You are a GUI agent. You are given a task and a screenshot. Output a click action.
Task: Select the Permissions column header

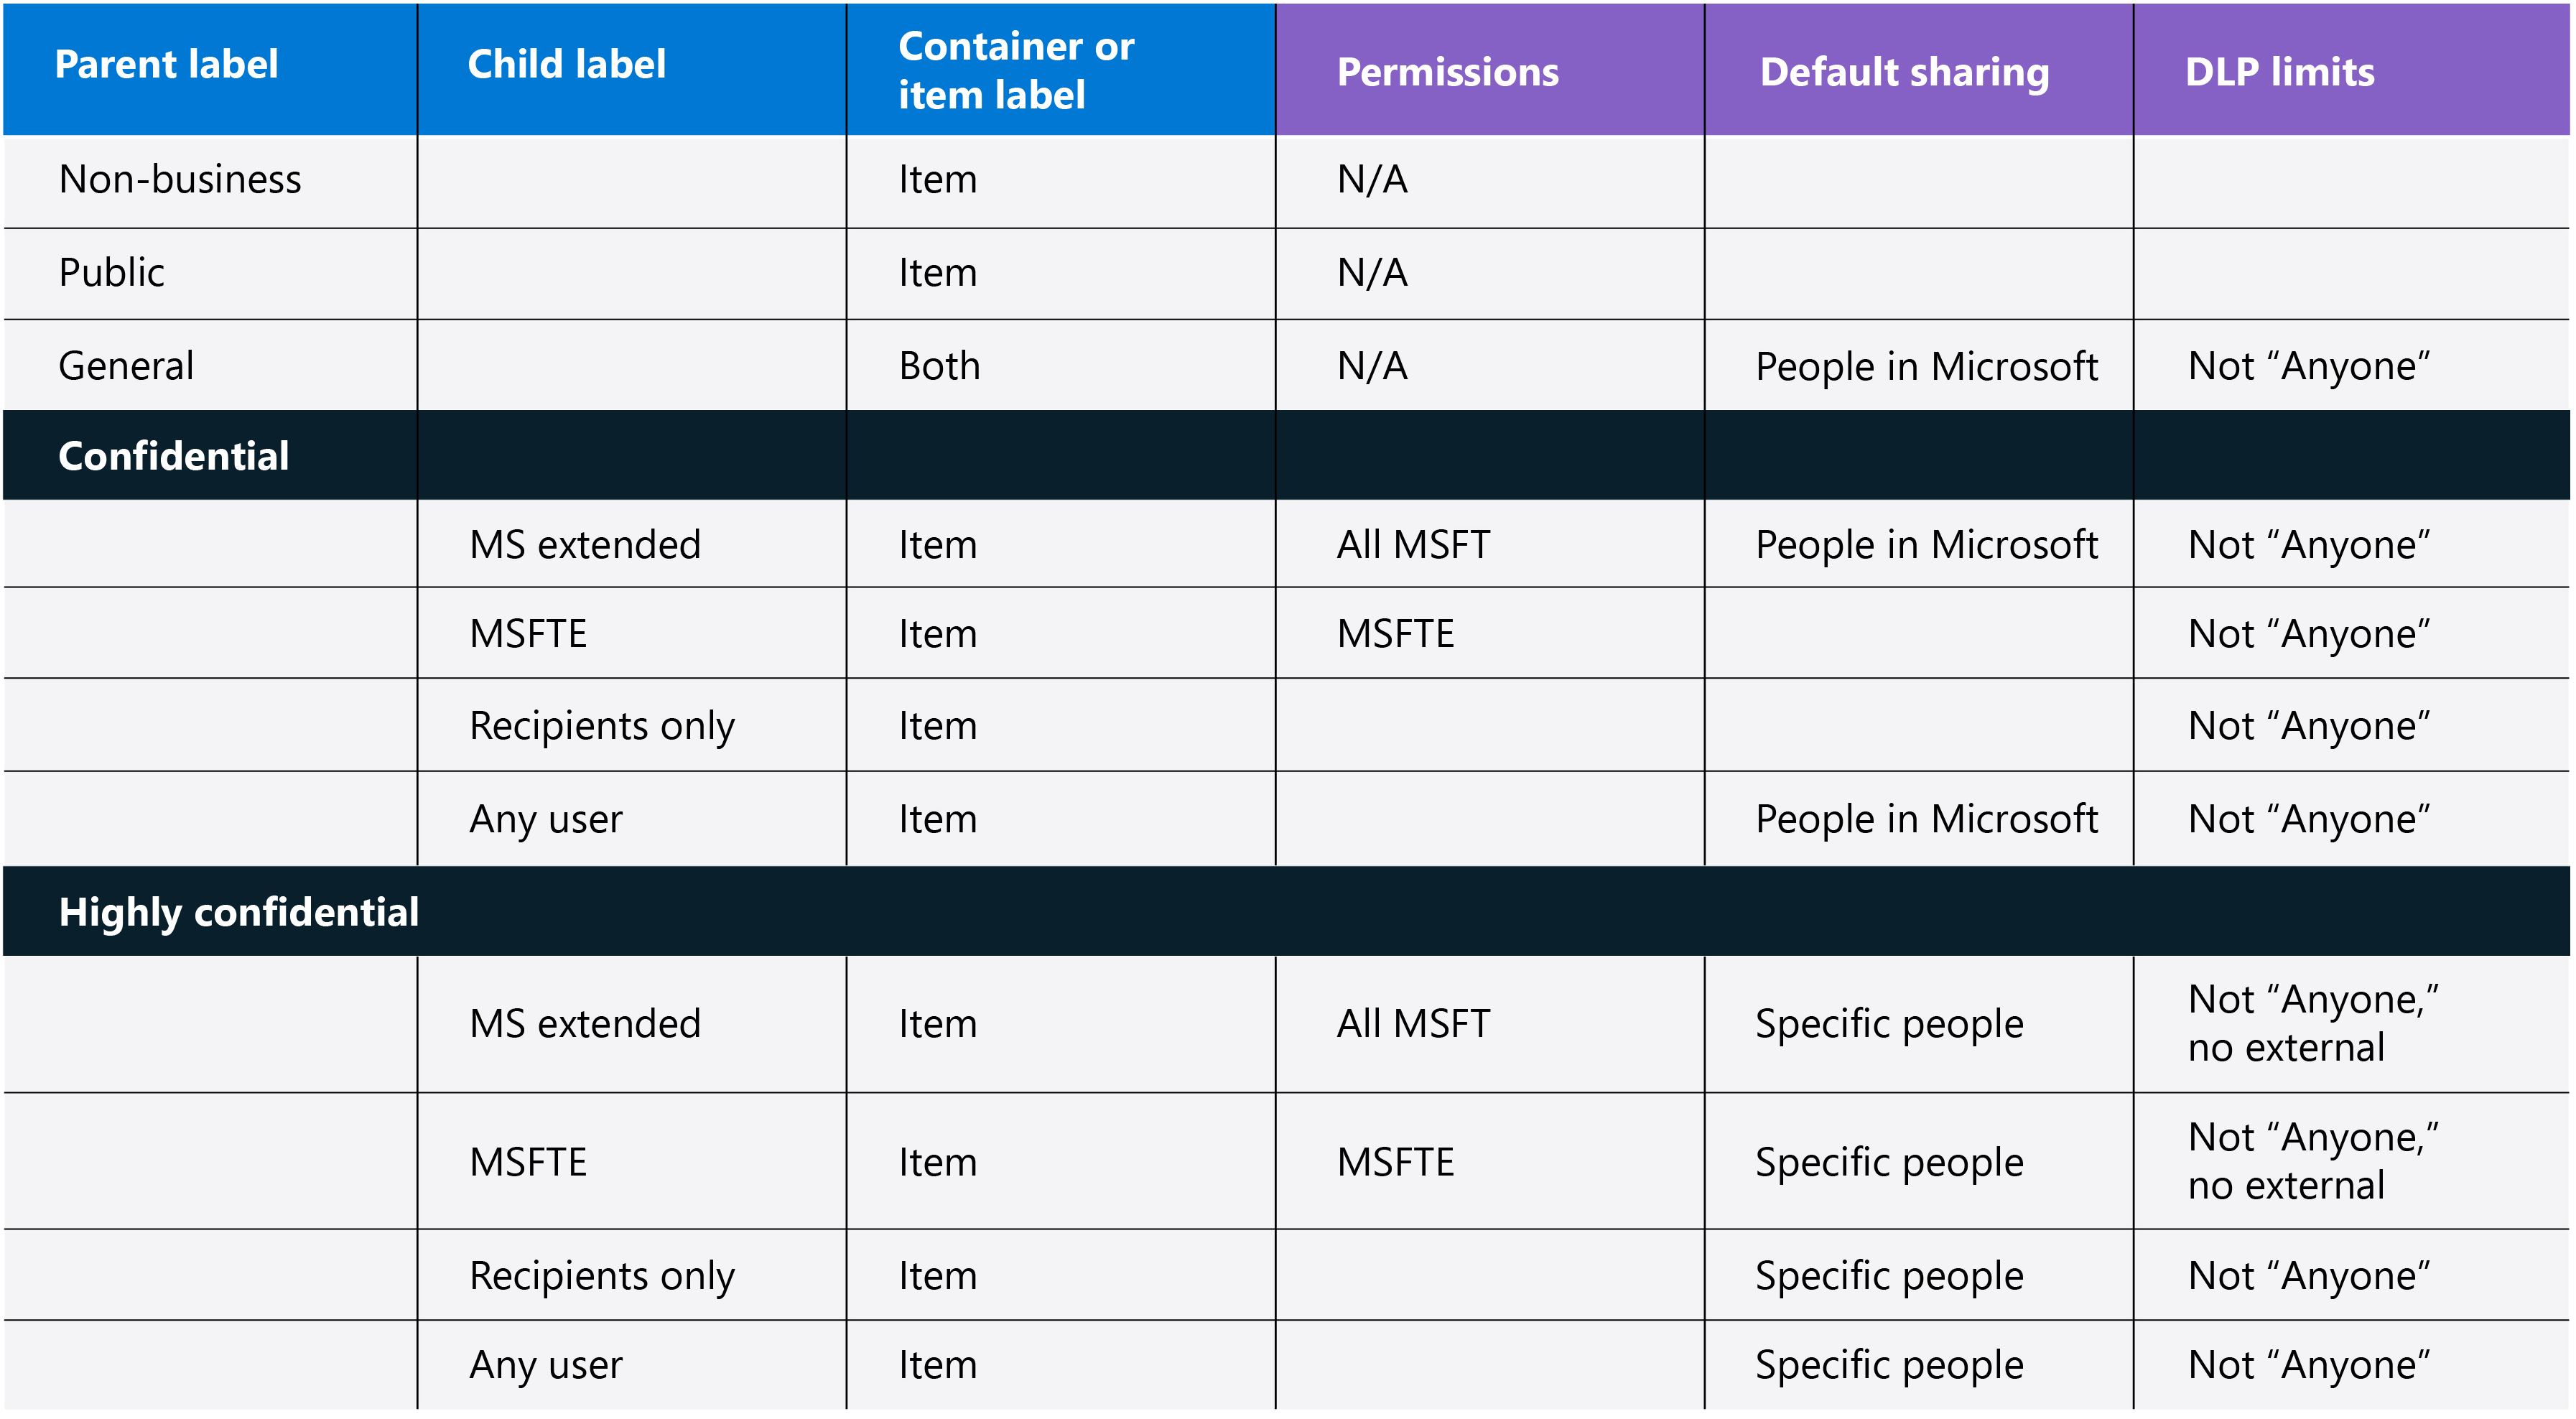point(1447,72)
